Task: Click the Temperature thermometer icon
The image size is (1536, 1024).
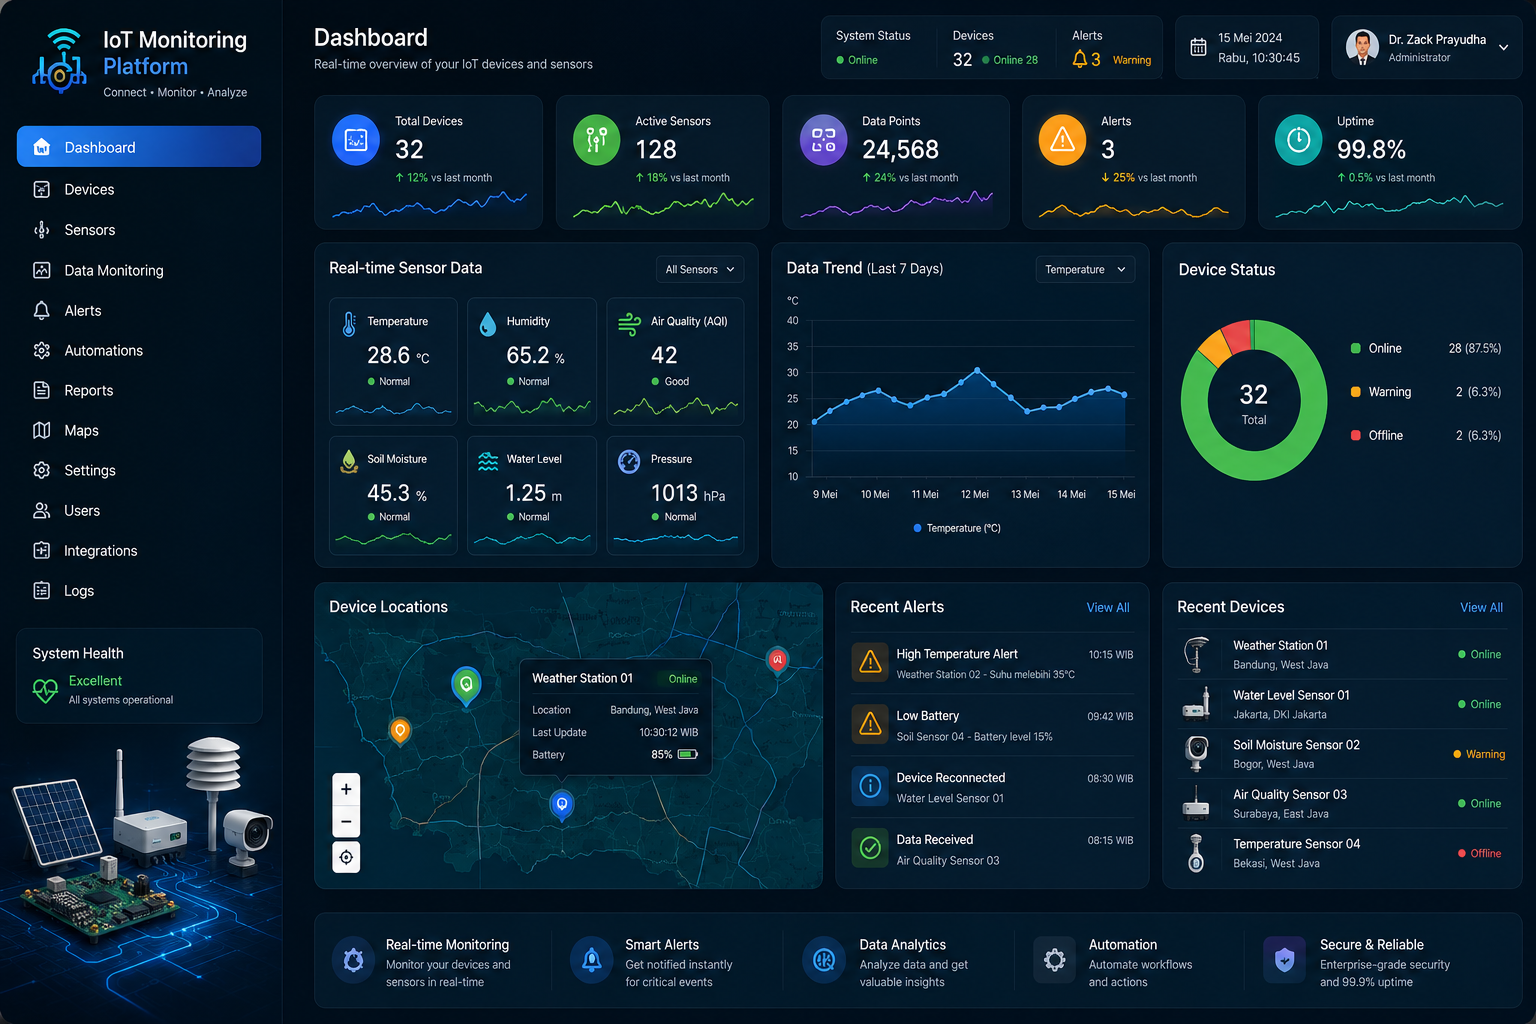Action: [x=349, y=324]
